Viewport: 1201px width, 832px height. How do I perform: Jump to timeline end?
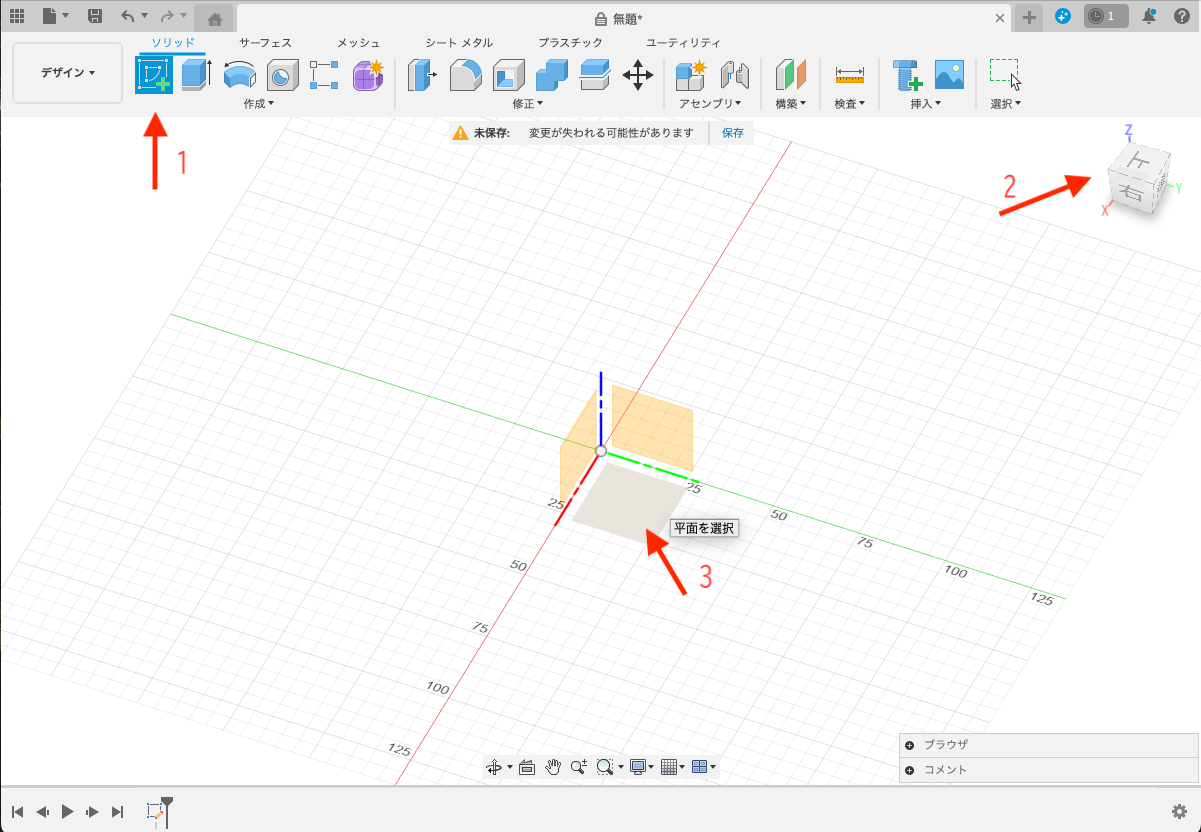[x=118, y=811]
